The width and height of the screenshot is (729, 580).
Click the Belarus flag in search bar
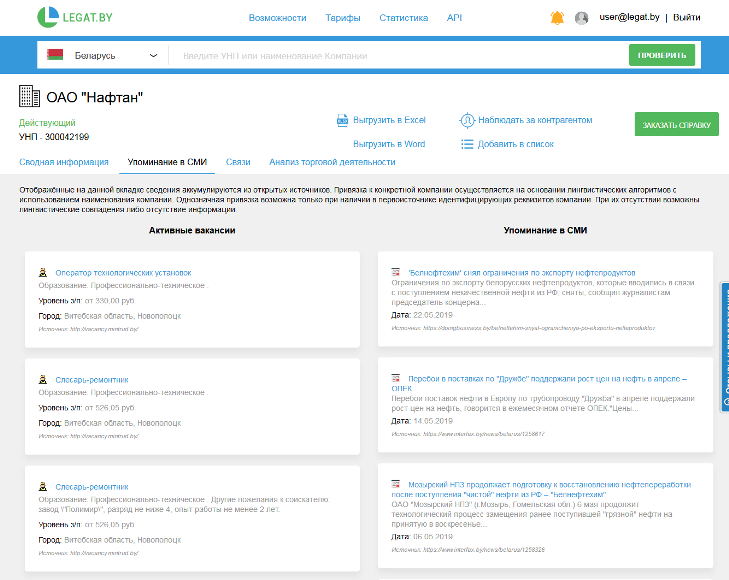pyautogui.click(x=56, y=55)
